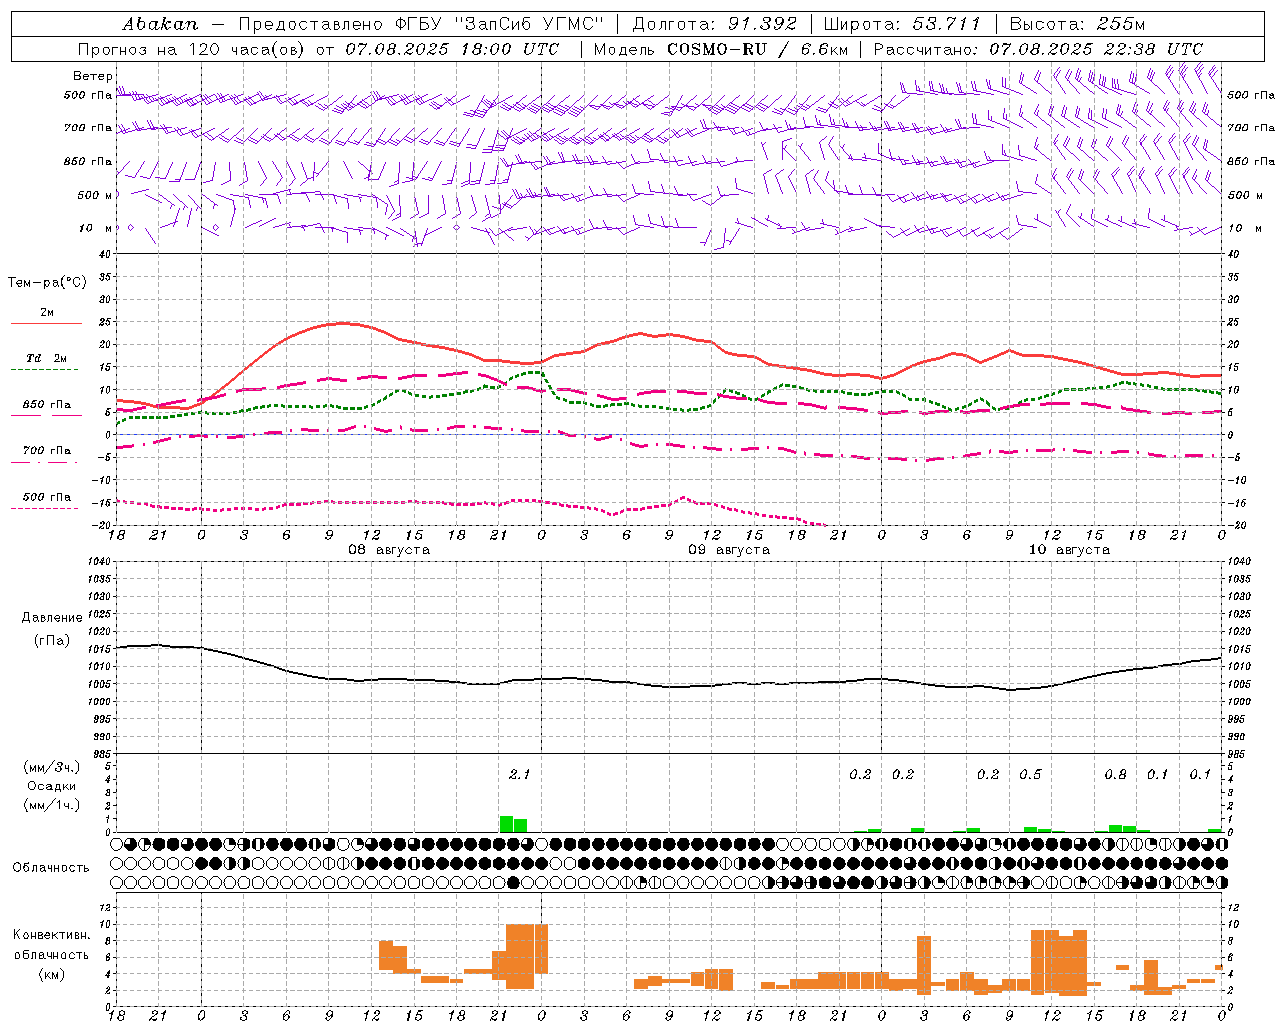The image size is (1280, 1024).
Task: Click the "09 августа" date label
Action: pyautogui.click(x=729, y=550)
